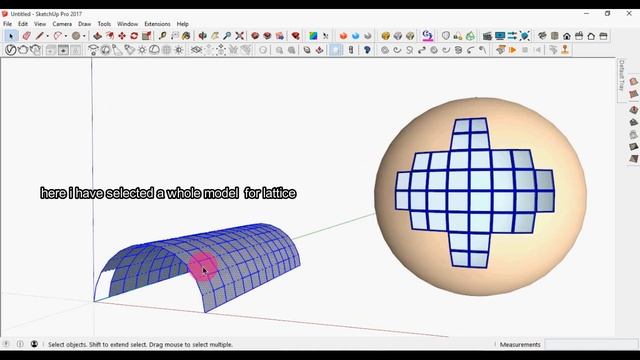Click the blue monitor toolbar icon
Image resolution: width=640 pixels, height=360 pixels.
click(x=500, y=36)
